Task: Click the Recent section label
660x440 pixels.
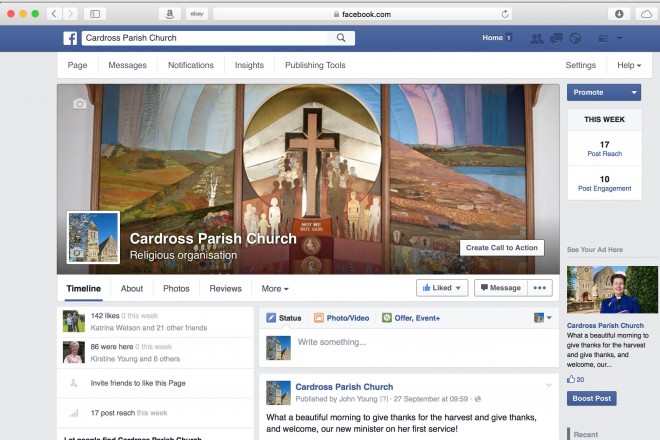Action: point(585,434)
